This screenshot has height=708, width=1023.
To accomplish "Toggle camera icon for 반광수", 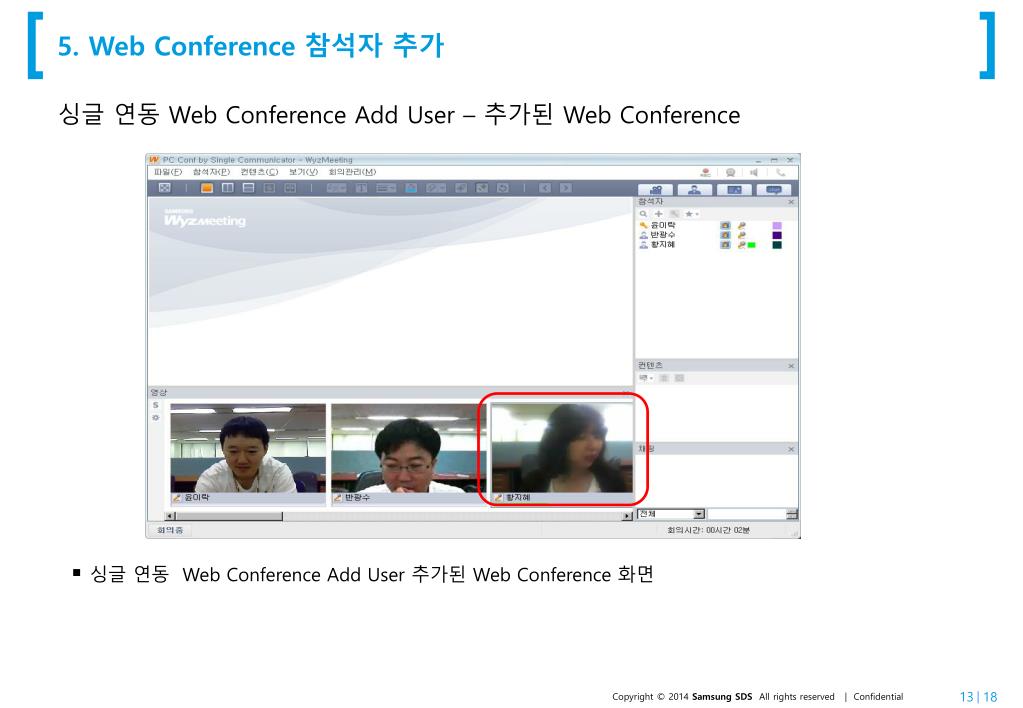I will click(725, 235).
